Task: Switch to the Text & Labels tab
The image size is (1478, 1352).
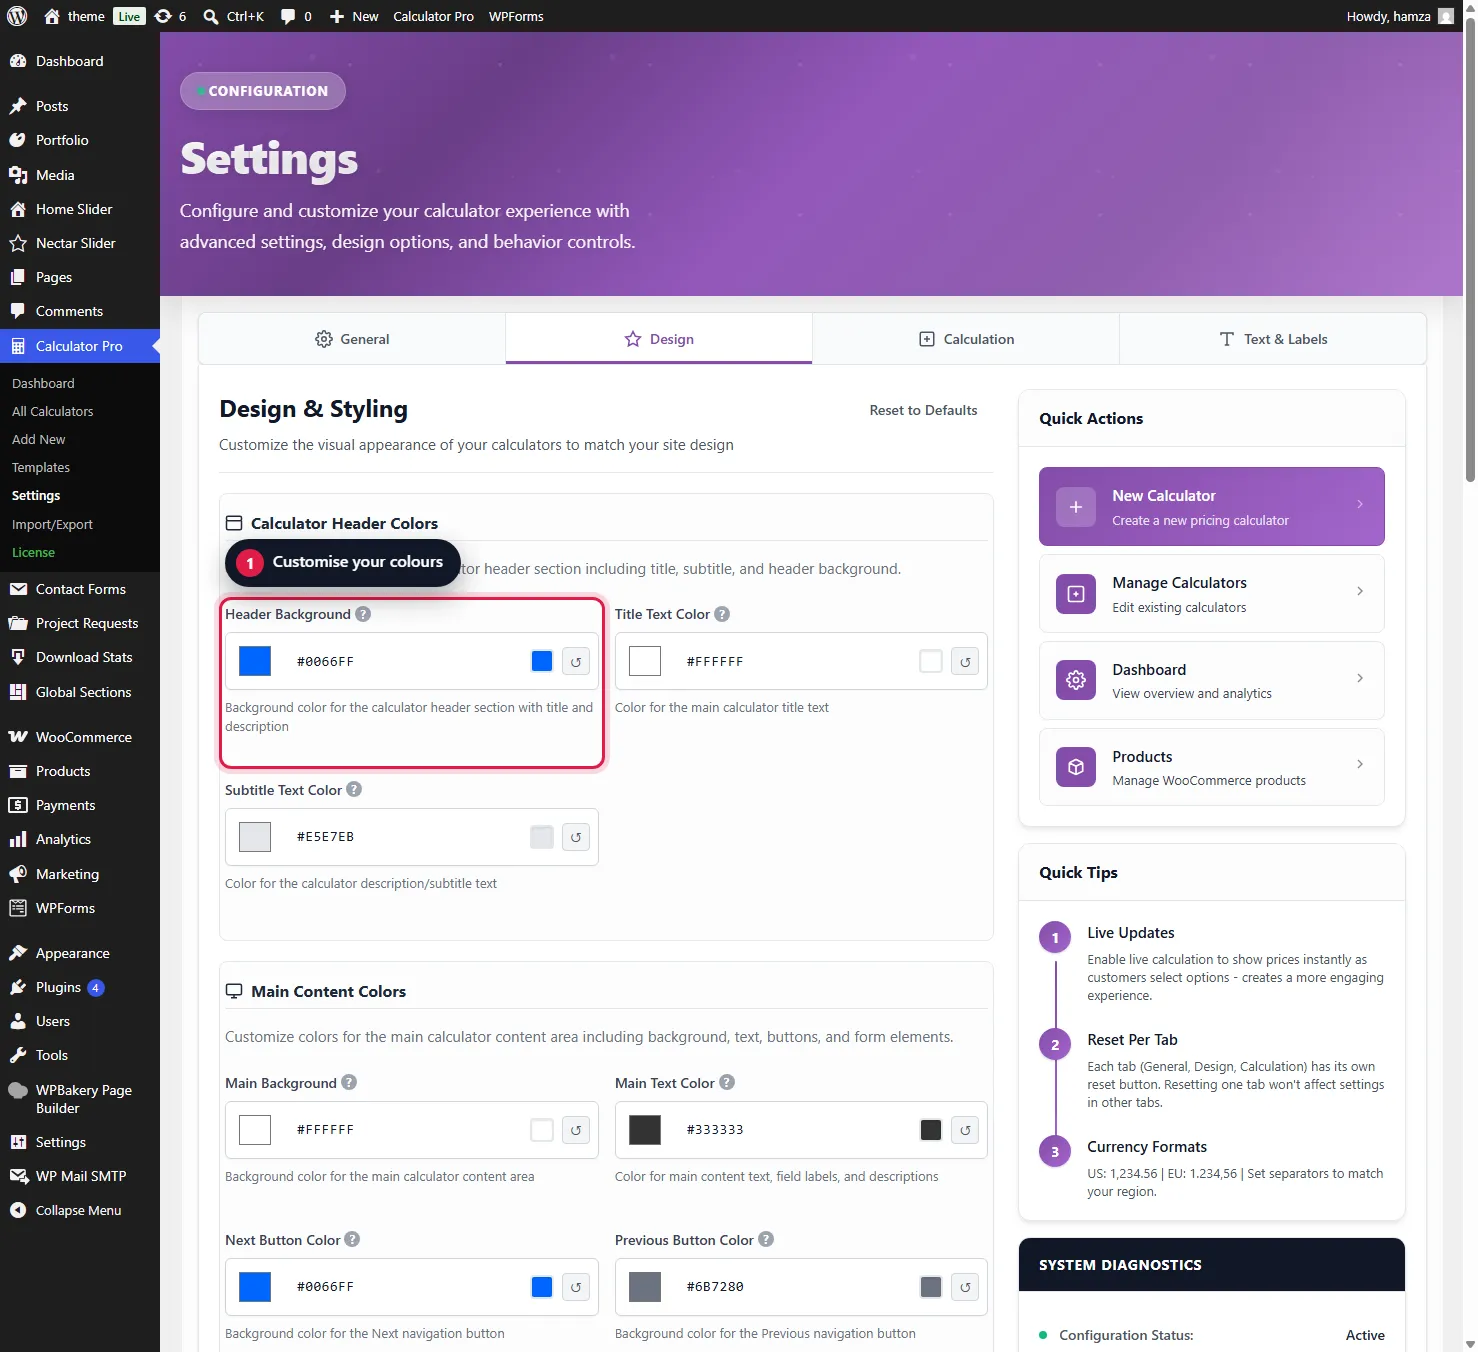Action: click(x=1273, y=339)
